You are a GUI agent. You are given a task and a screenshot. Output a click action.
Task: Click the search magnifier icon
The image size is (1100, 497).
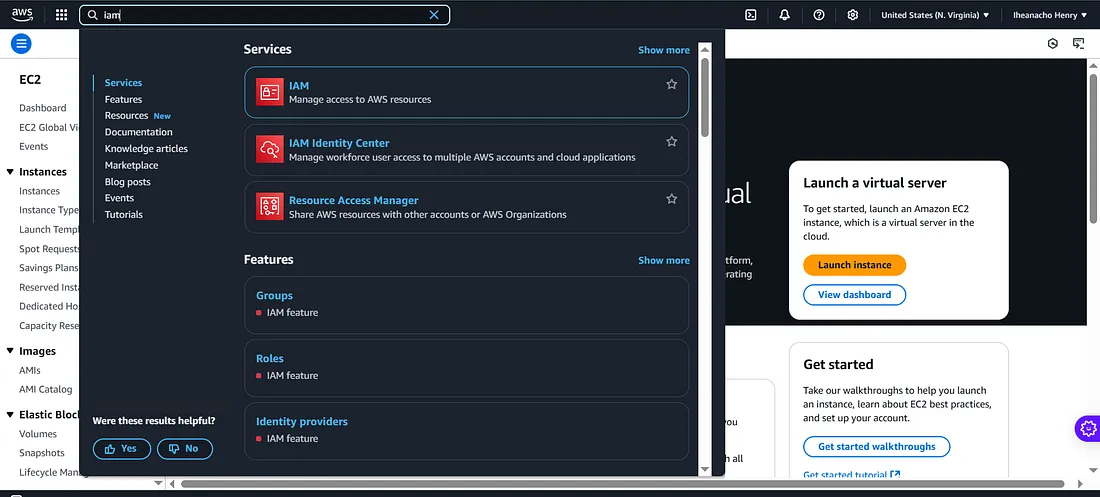[93, 15]
